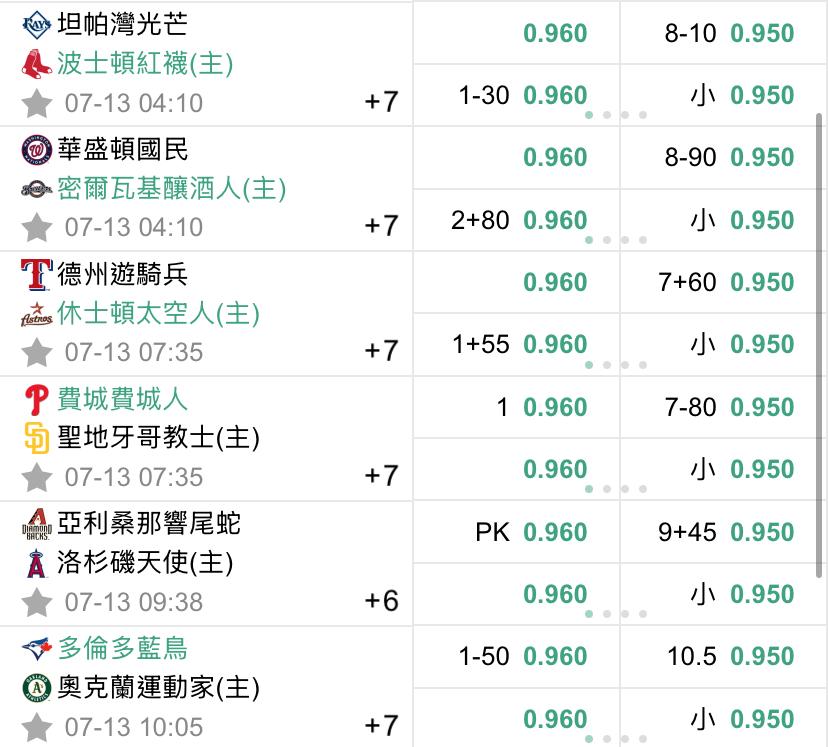
Task: Bet over 8-10 at 0.950 Rays game
Action: [x=724, y=33]
